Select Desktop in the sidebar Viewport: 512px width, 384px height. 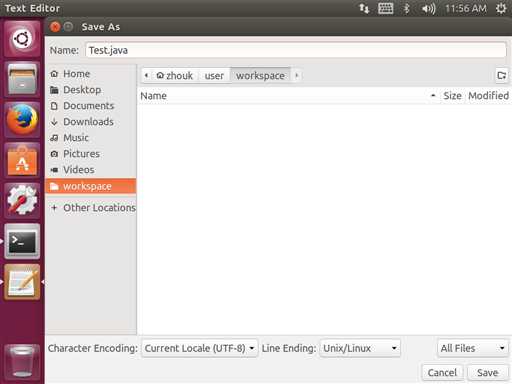click(91, 90)
